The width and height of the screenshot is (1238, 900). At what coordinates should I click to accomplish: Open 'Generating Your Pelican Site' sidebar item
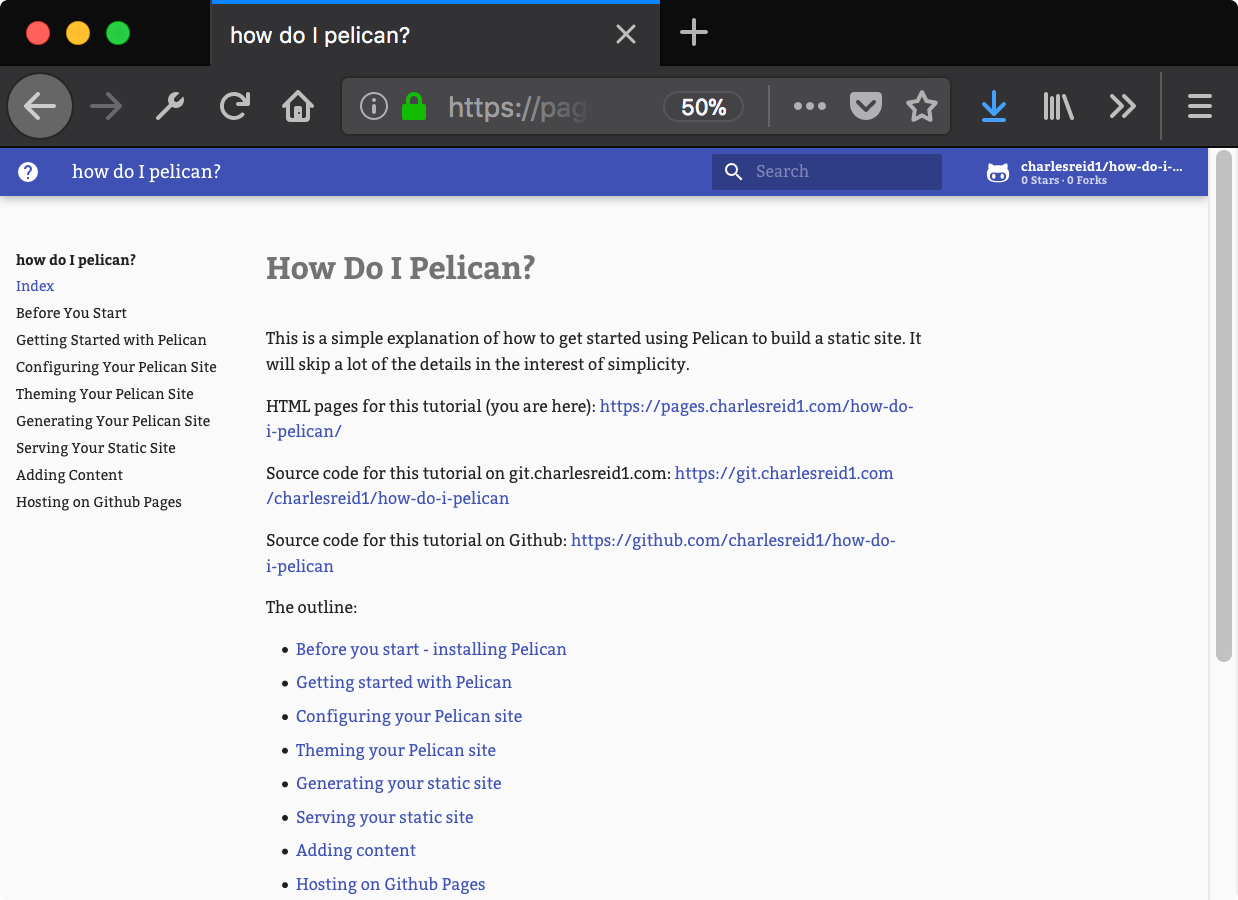[113, 421]
